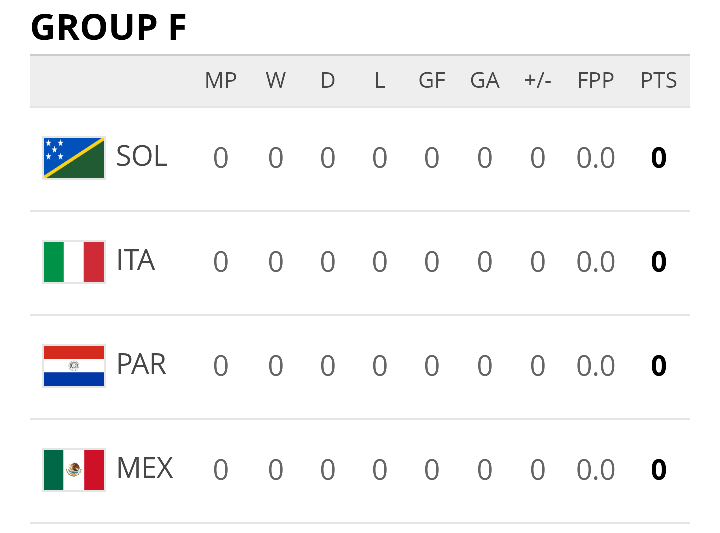This screenshot has width=720, height=533.
Task: Select the PAR team name
Action: click(x=141, y=365)
